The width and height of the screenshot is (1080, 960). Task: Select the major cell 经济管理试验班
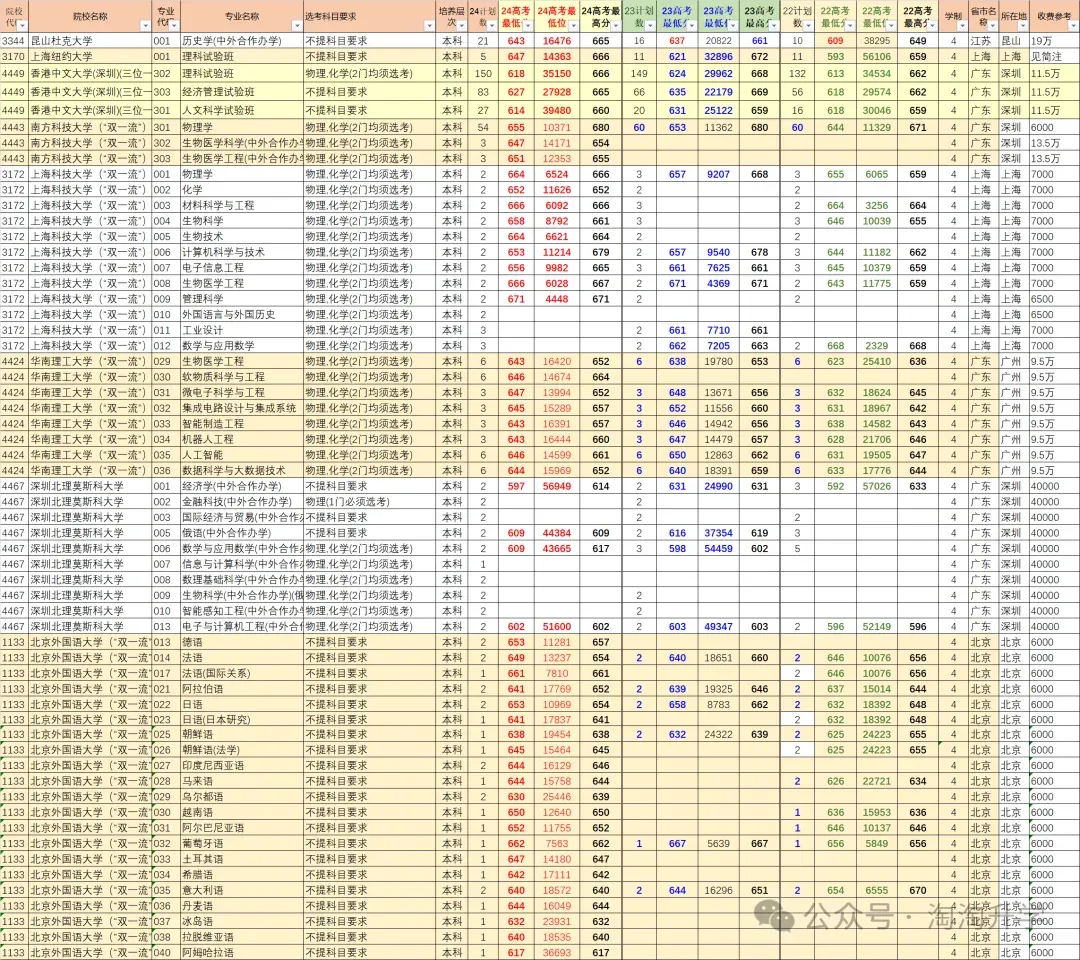tap(242, 92)
